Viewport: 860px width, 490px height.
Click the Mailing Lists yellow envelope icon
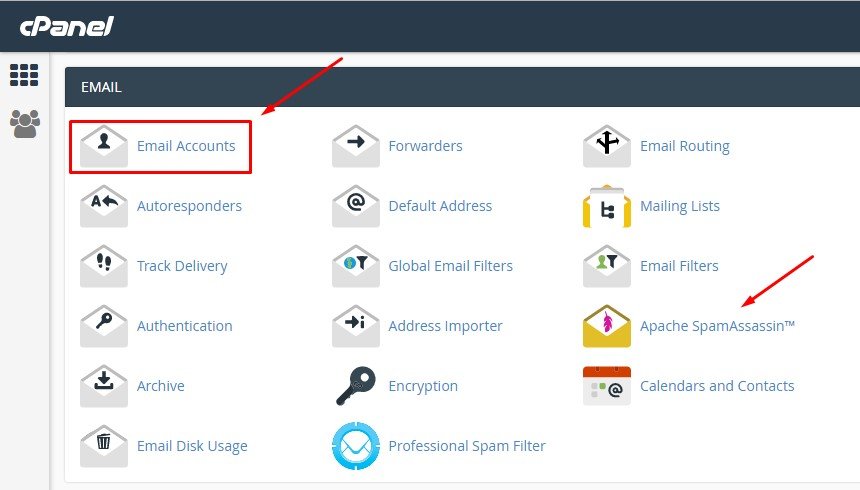coord(607,206)
